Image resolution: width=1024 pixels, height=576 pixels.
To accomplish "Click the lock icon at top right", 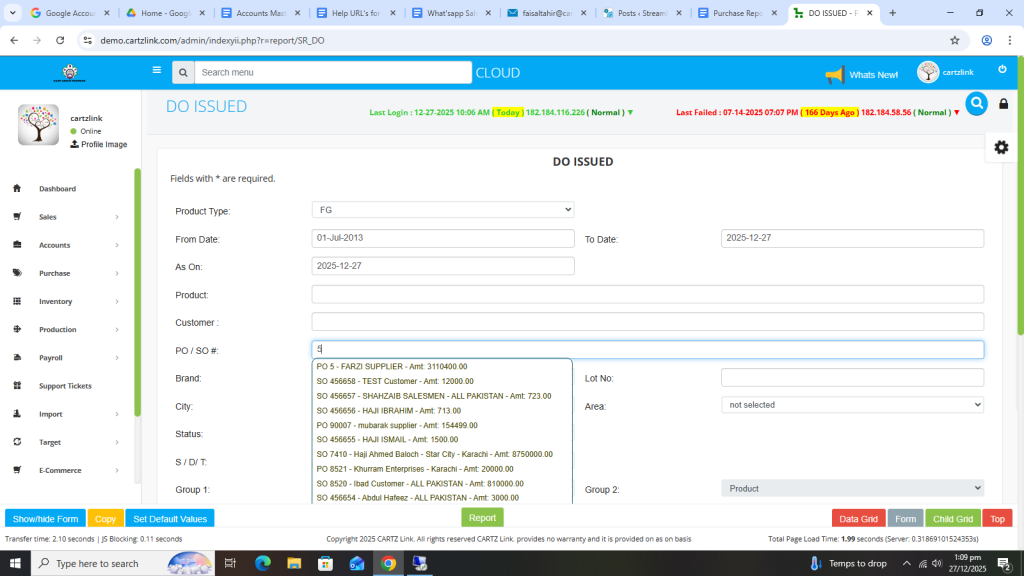I will click(1004, 104).
